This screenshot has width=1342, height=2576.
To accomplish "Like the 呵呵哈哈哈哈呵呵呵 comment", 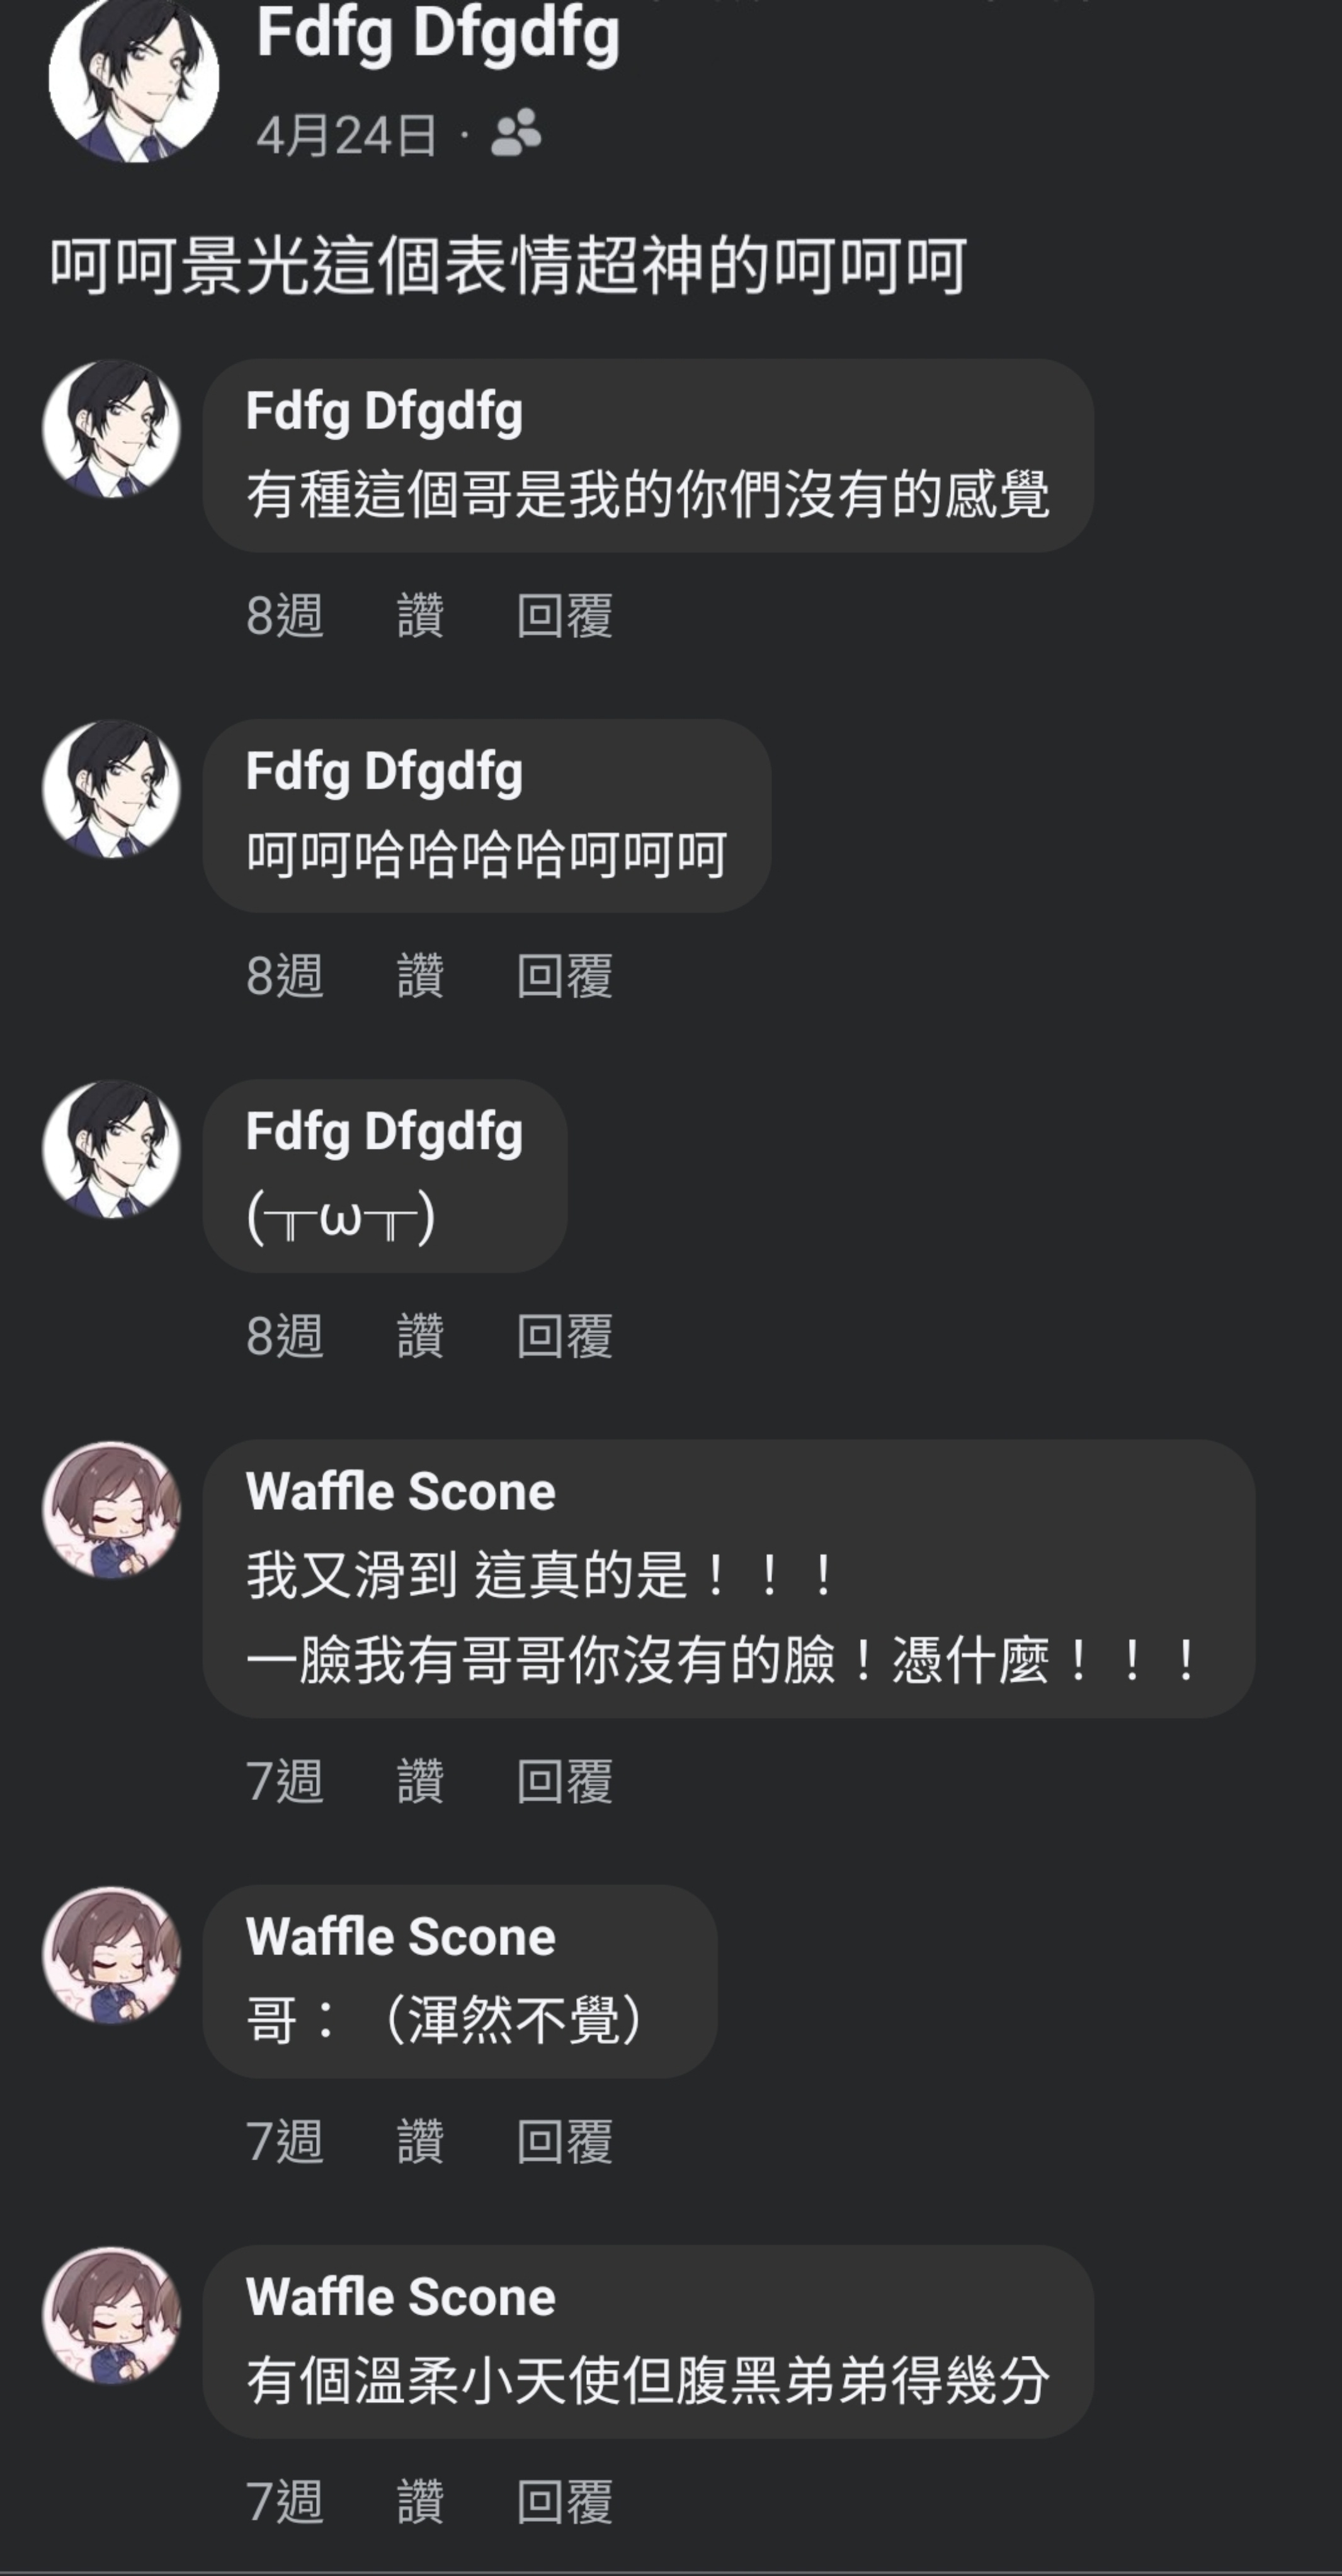I will [420, 975].
